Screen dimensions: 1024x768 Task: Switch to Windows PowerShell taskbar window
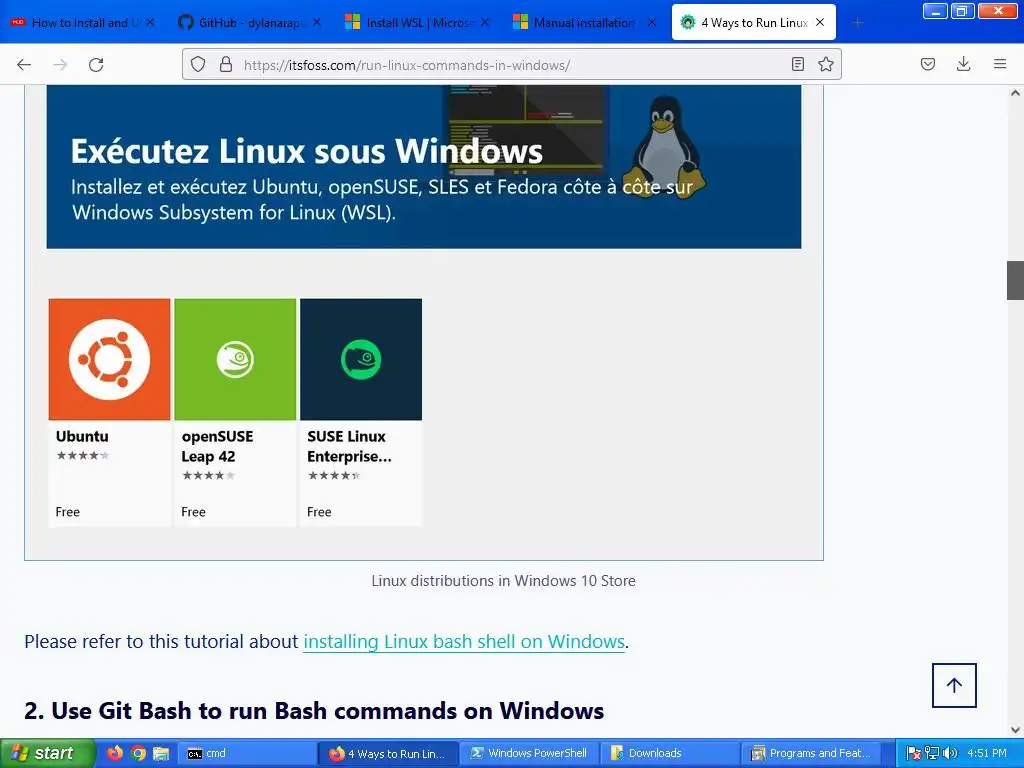coord(529,753)
